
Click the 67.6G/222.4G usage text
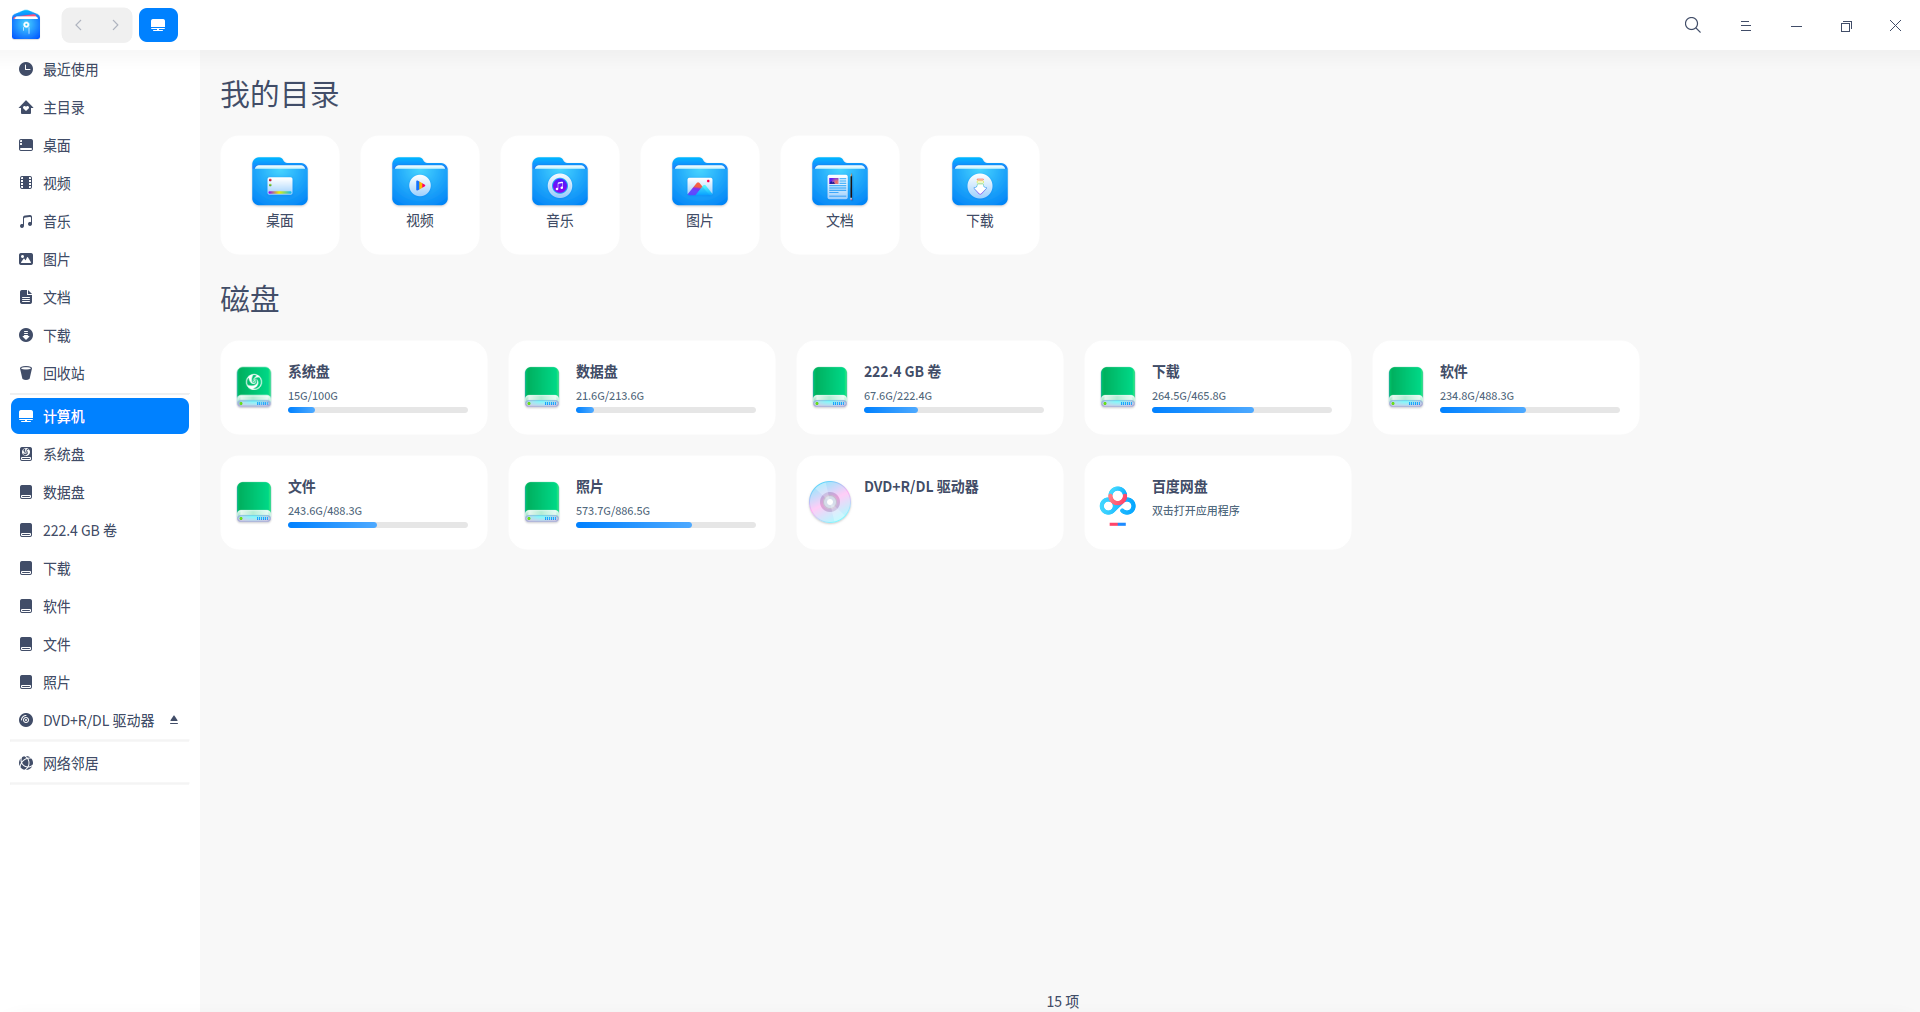pyautogui.click(x=898, y=396)
